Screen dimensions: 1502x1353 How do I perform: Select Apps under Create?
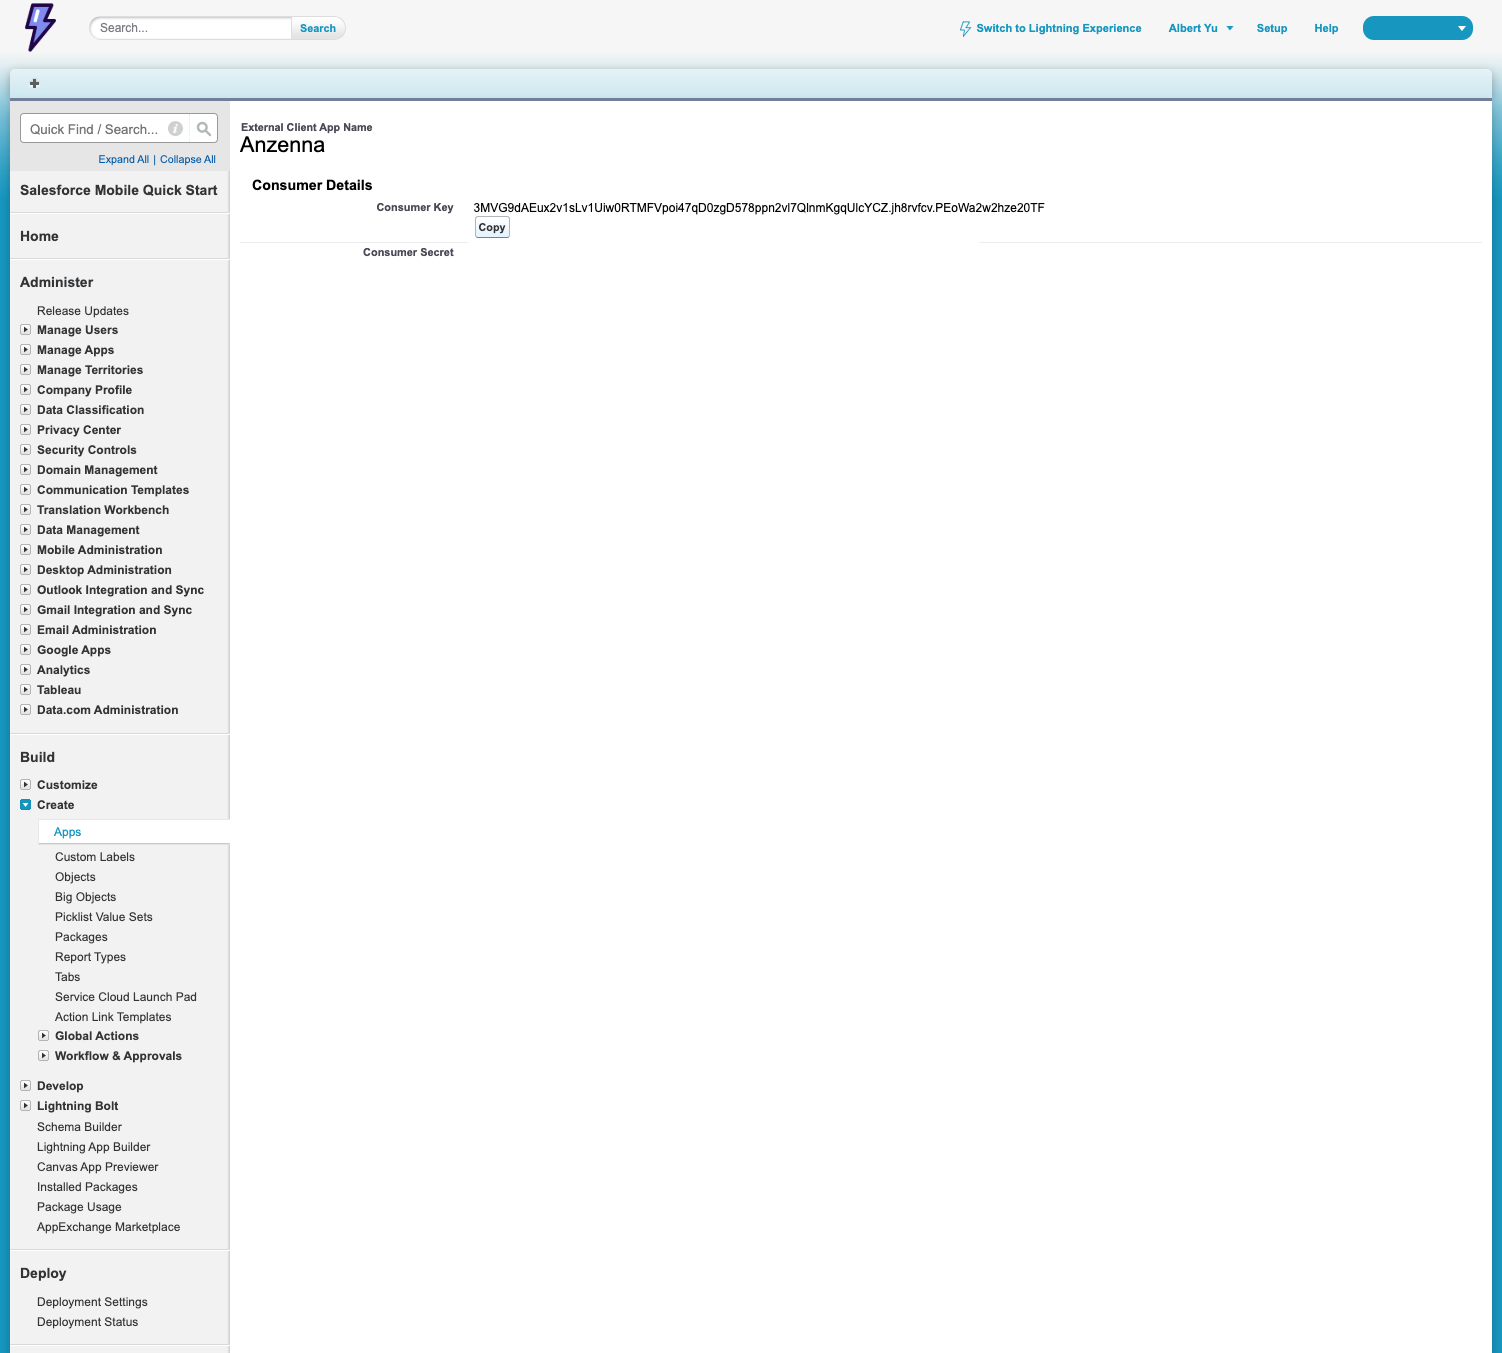67,832
